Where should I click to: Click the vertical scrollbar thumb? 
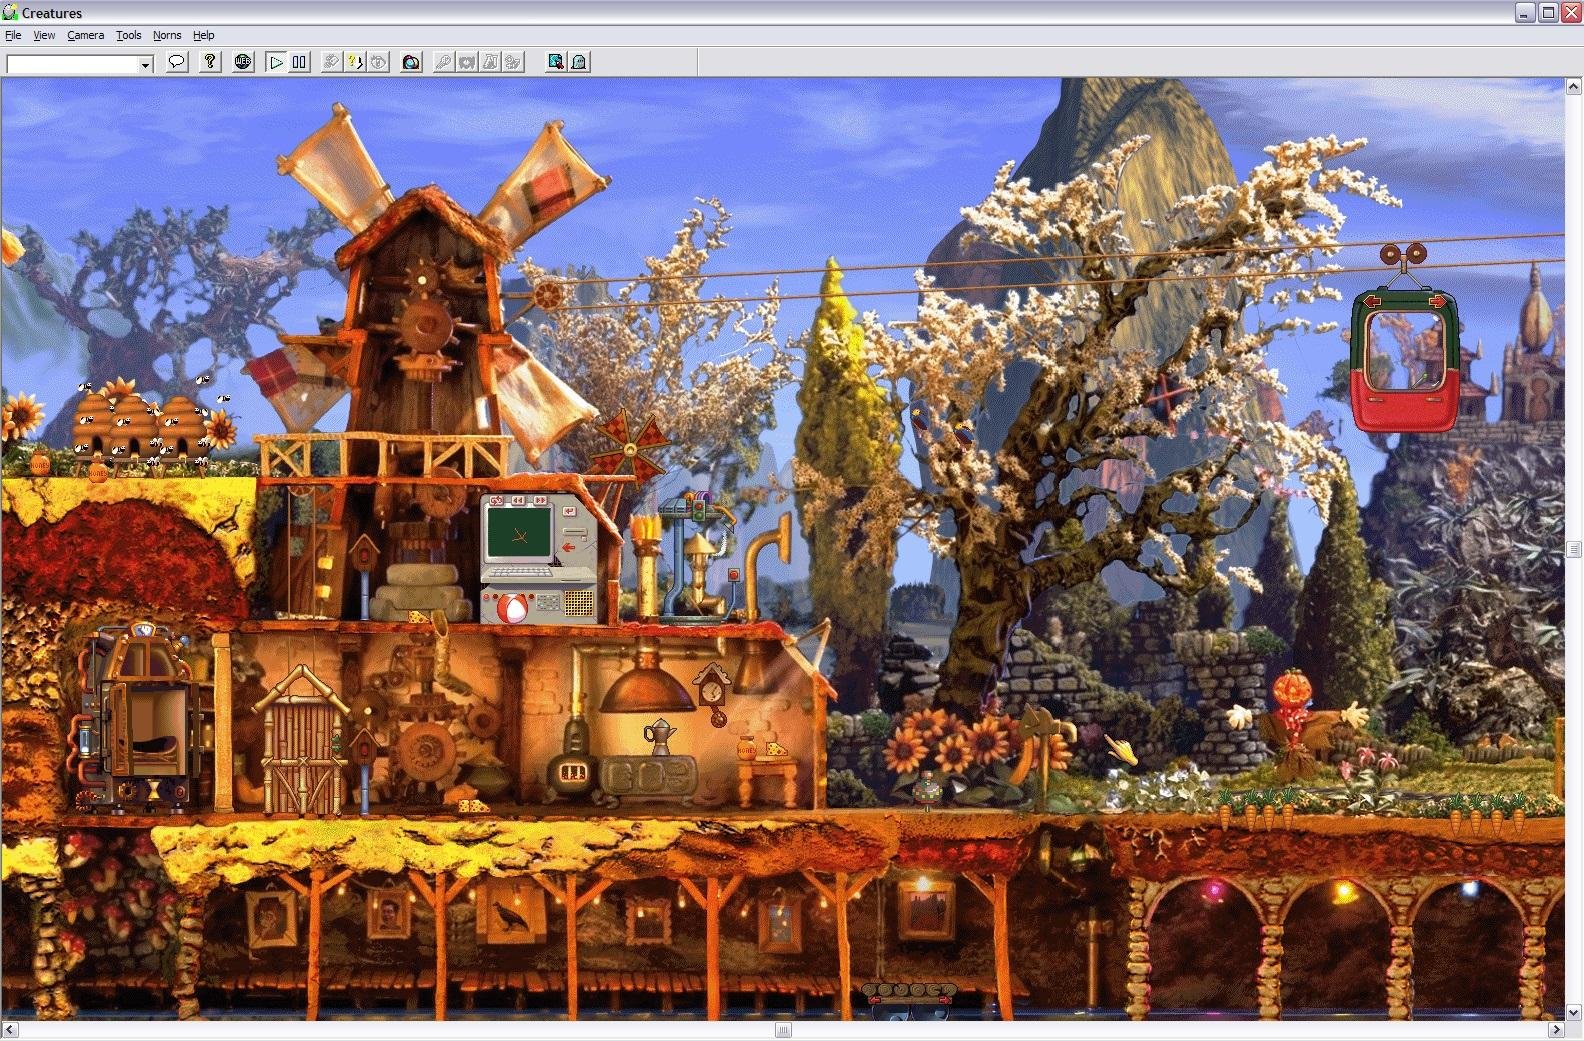(x=1574, y=549)
